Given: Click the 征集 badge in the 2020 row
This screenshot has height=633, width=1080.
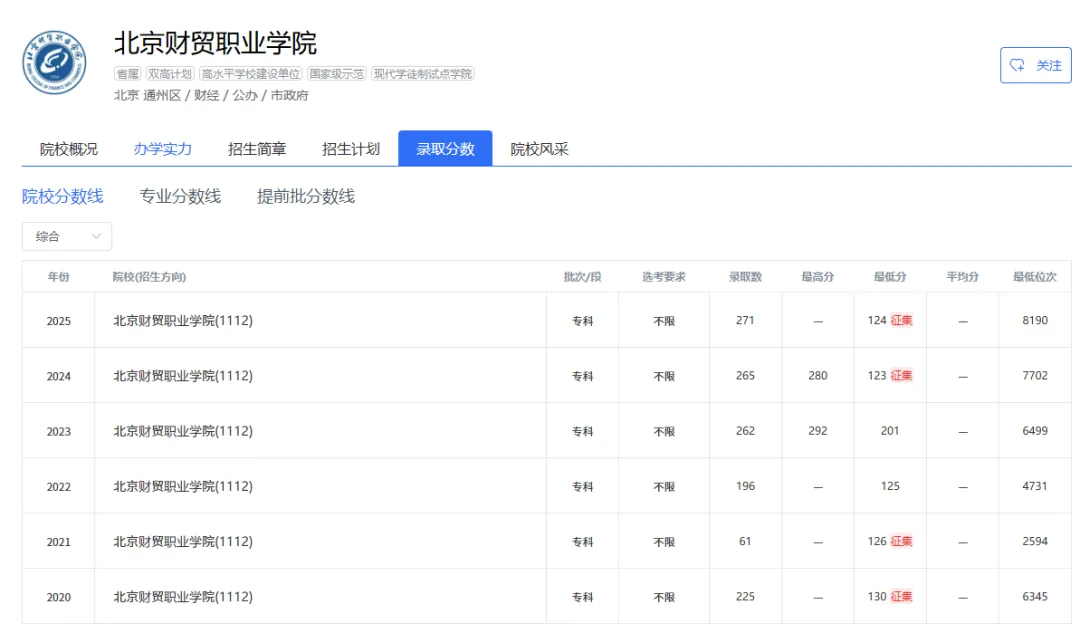Looking at the screenshot, I should pyautogui.click(x=902, y=596).
